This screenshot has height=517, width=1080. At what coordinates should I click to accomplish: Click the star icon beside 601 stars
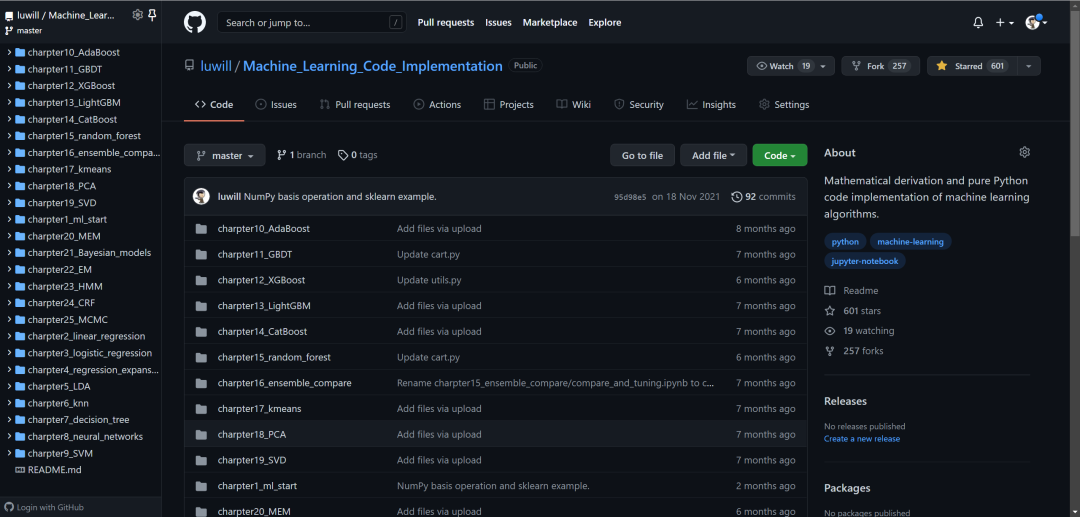click(830, 310)
